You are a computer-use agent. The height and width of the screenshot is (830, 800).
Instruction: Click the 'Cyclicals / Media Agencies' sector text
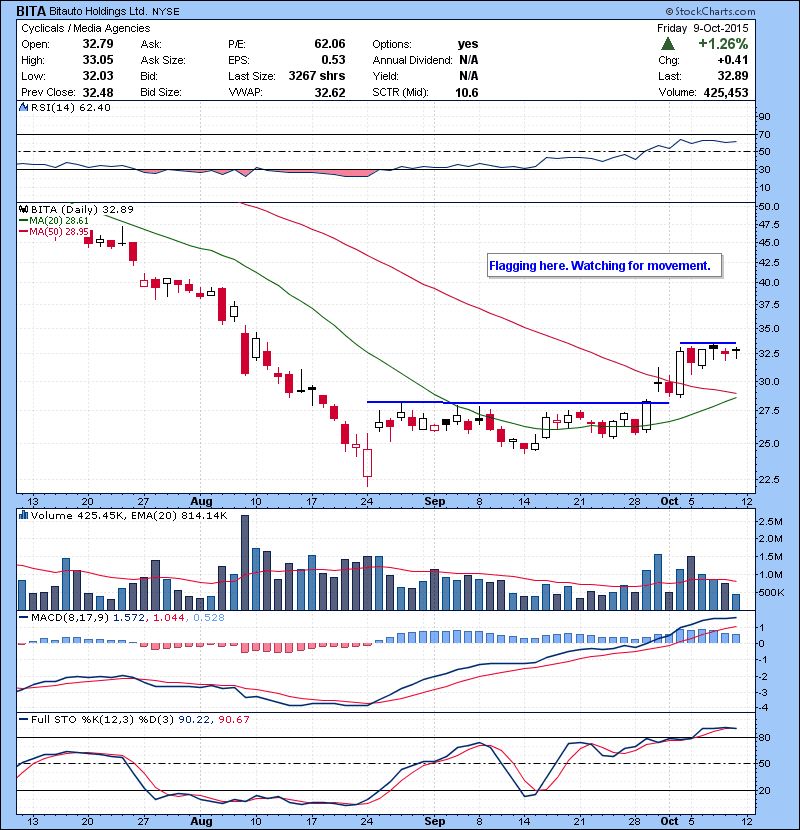[x=86, y=28]
